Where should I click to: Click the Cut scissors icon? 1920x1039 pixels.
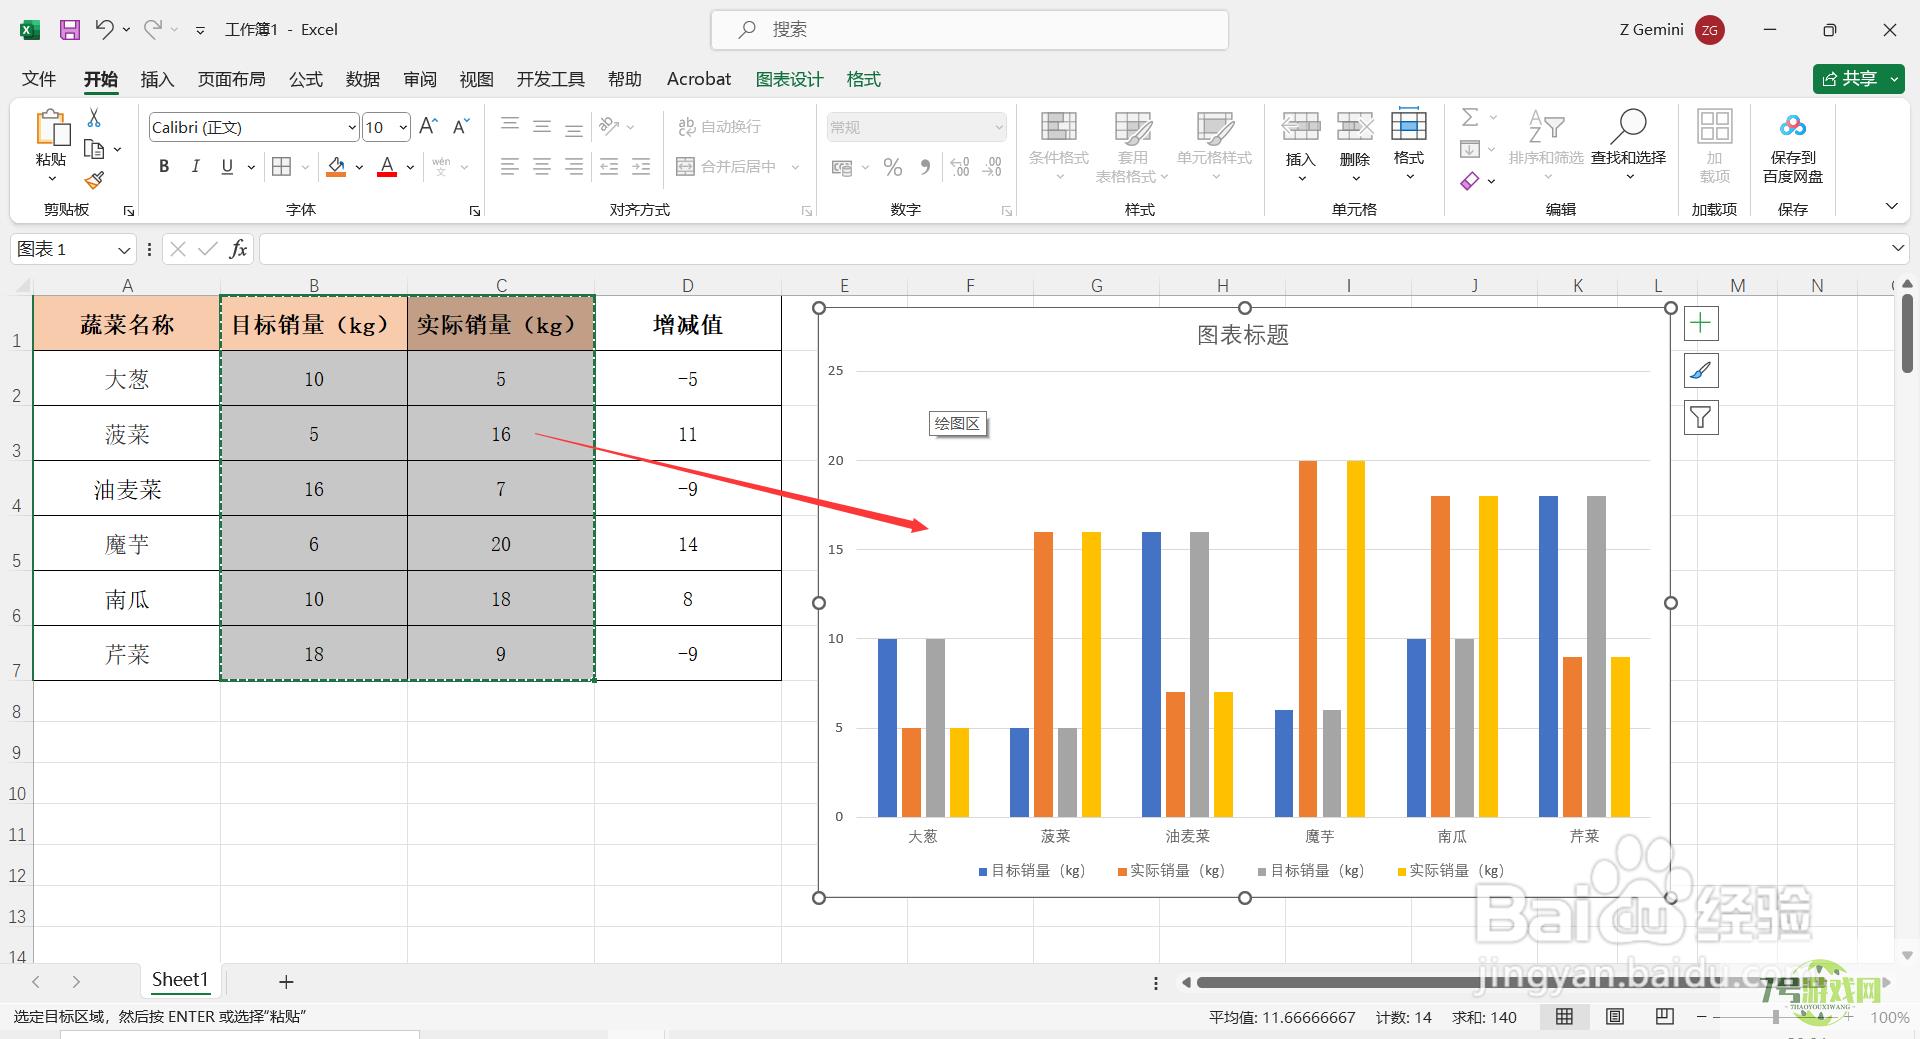point(94,118)
